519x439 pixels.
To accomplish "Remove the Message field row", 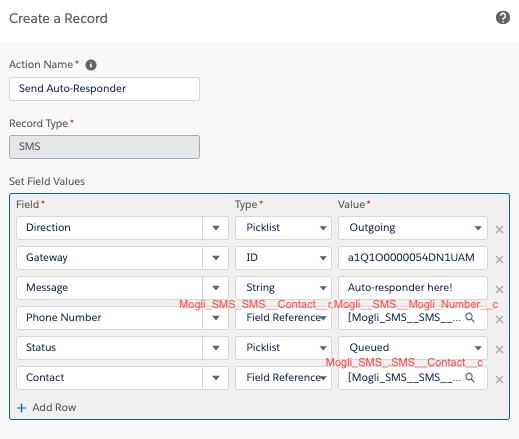I will coord(499,289).
